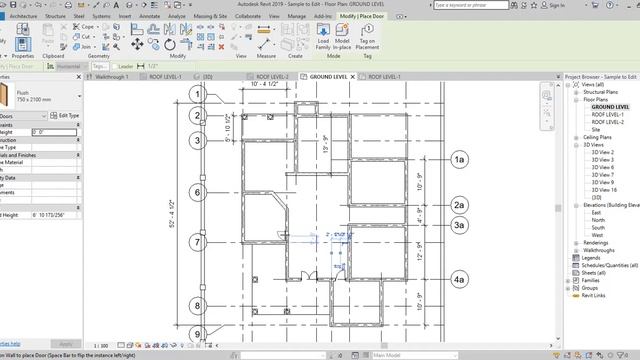Toggle Tag on Placement
Viewport: 640px width, 360px height.
tap(367, 36)
